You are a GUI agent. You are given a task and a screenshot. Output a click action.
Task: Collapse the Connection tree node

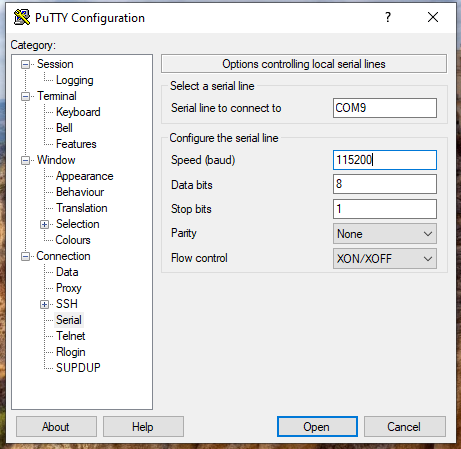point(25,257)
